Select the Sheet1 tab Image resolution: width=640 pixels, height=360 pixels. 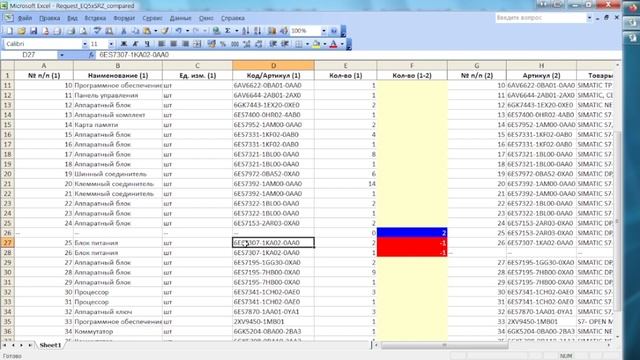coord(50,345)
